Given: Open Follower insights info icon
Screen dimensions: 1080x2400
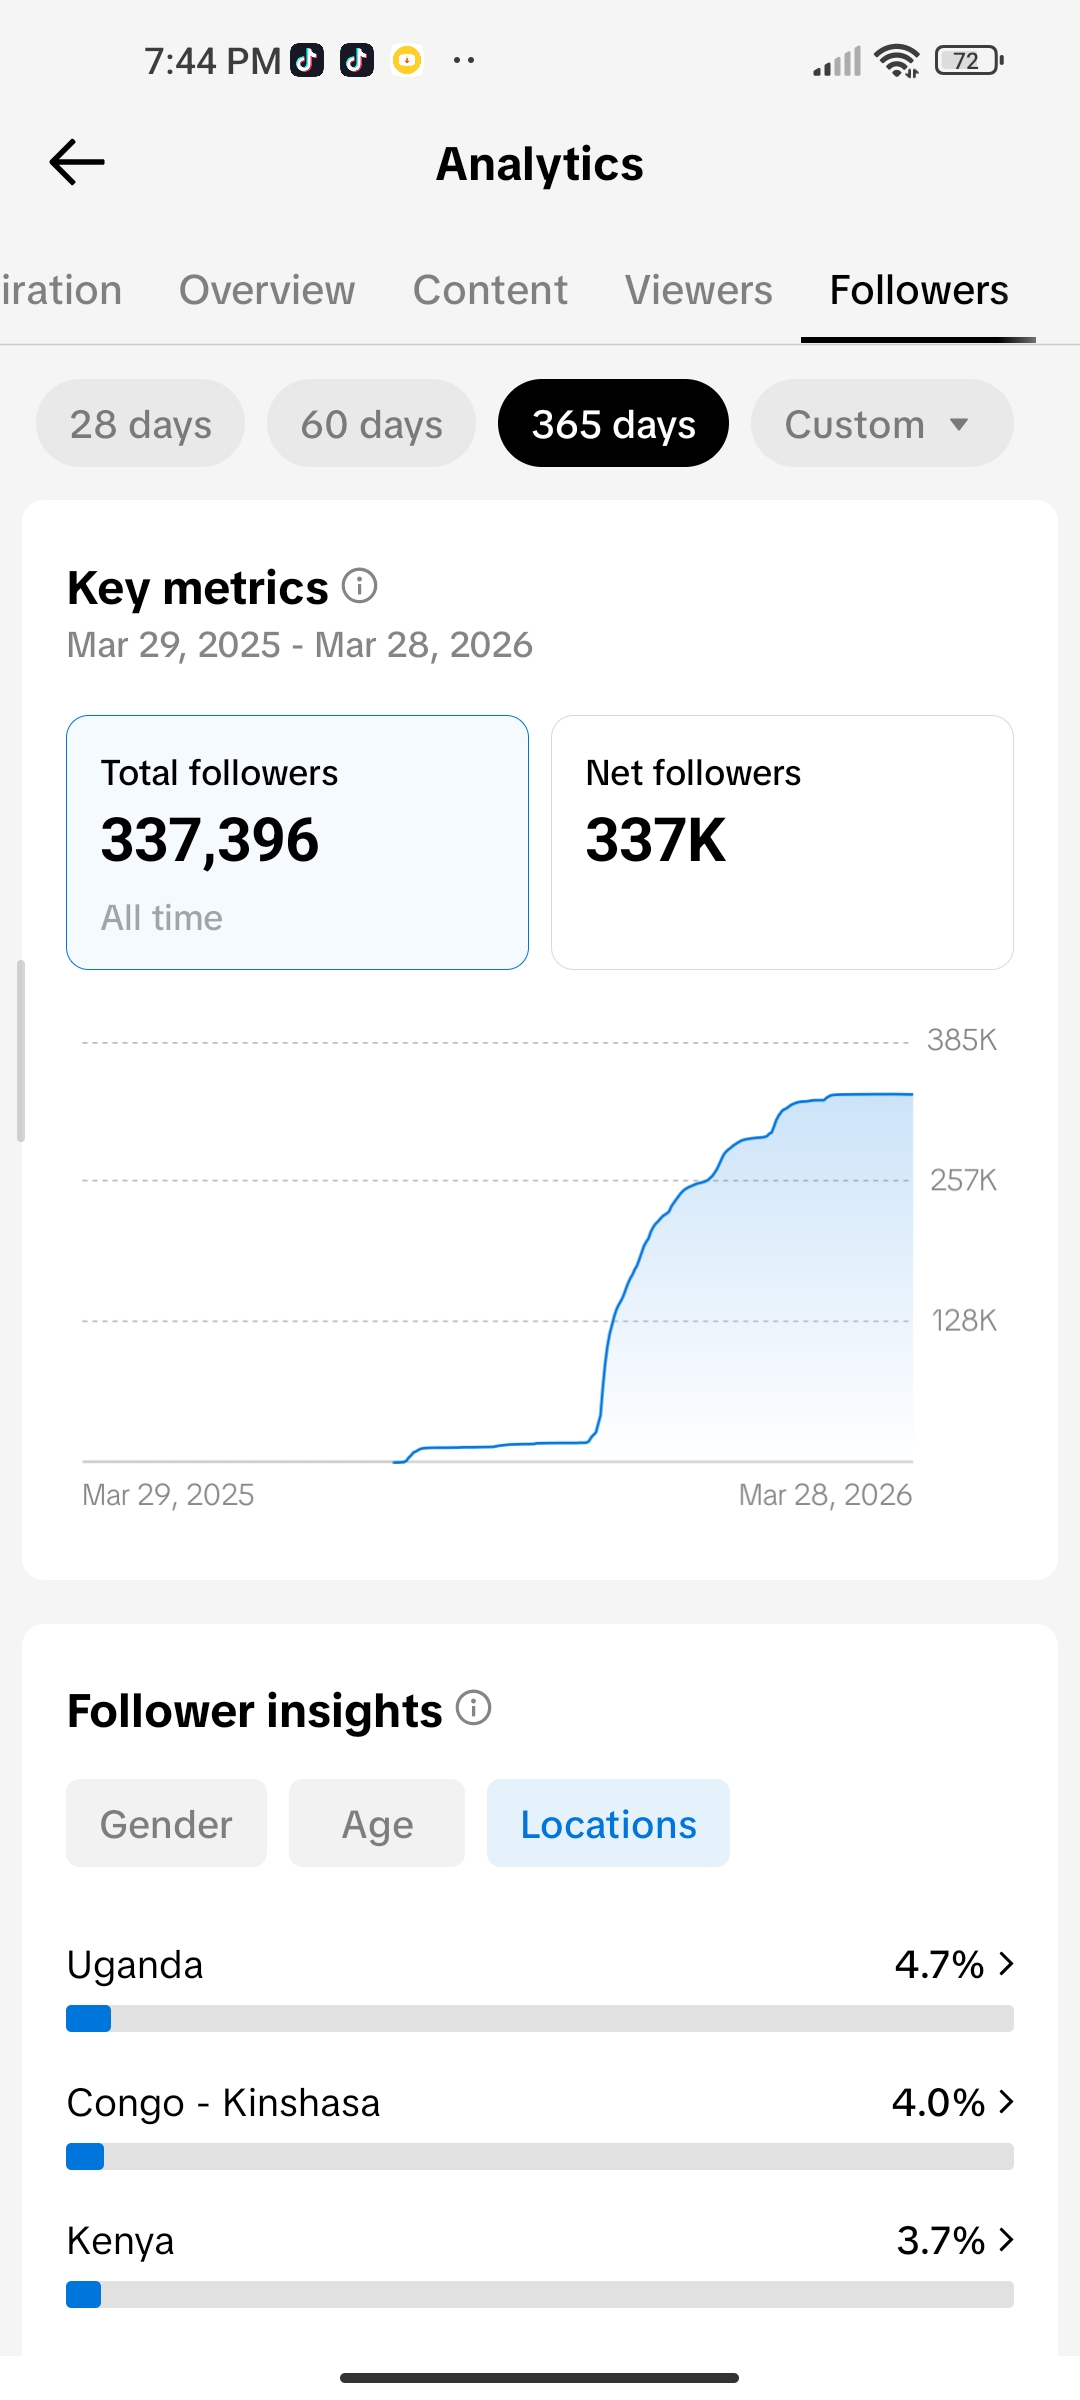Looking at the screenshot, I should coord(474,1708).
